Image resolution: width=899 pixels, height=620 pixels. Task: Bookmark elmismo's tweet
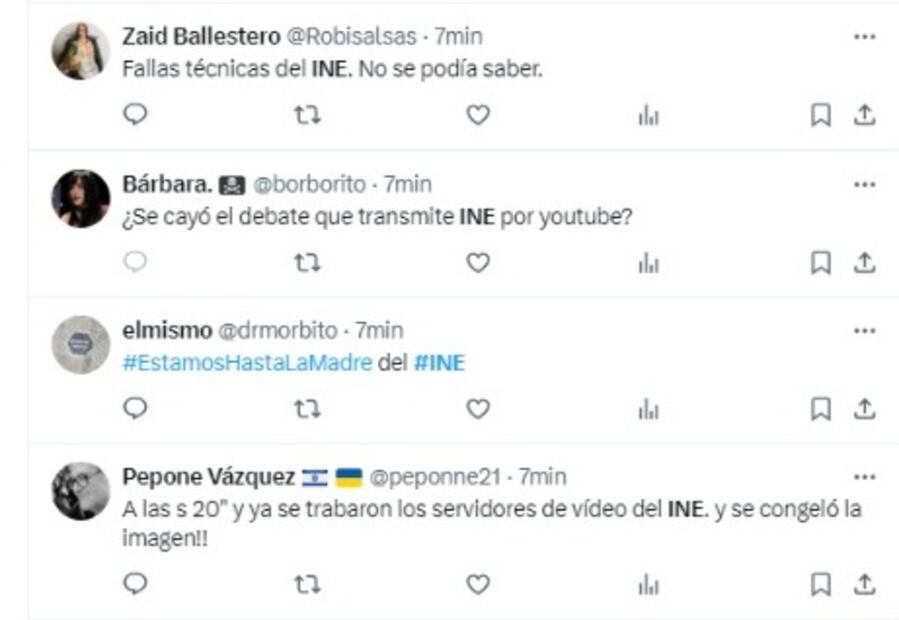820,409
